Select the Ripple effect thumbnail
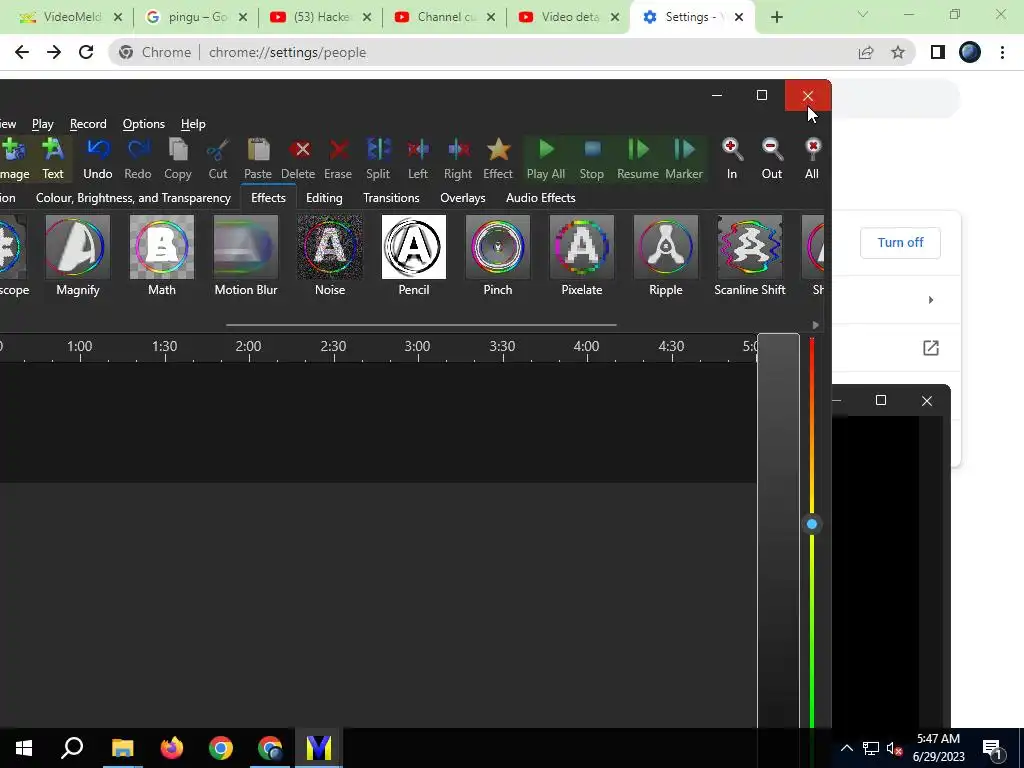 pyautogui.click(x=665, y=256)
